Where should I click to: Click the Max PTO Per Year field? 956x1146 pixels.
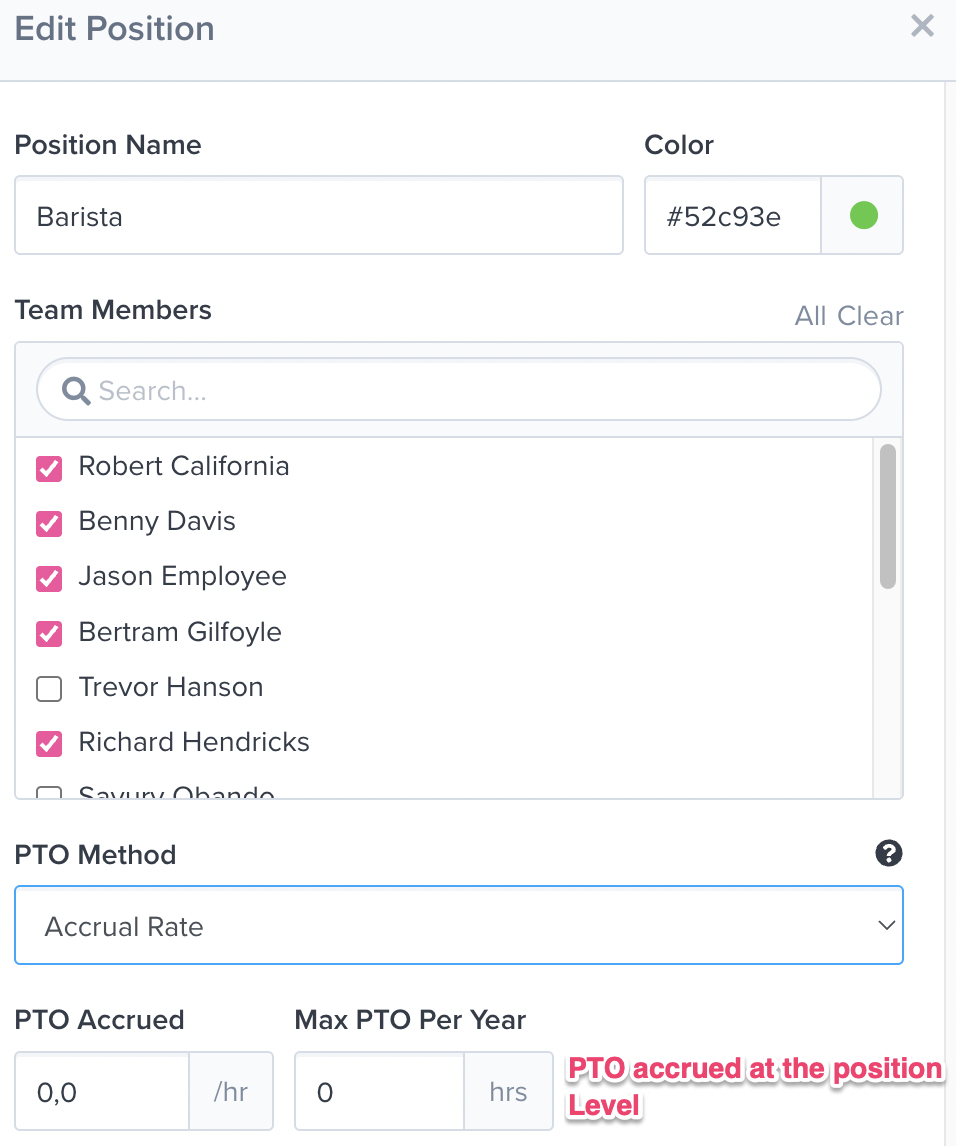380,1091
